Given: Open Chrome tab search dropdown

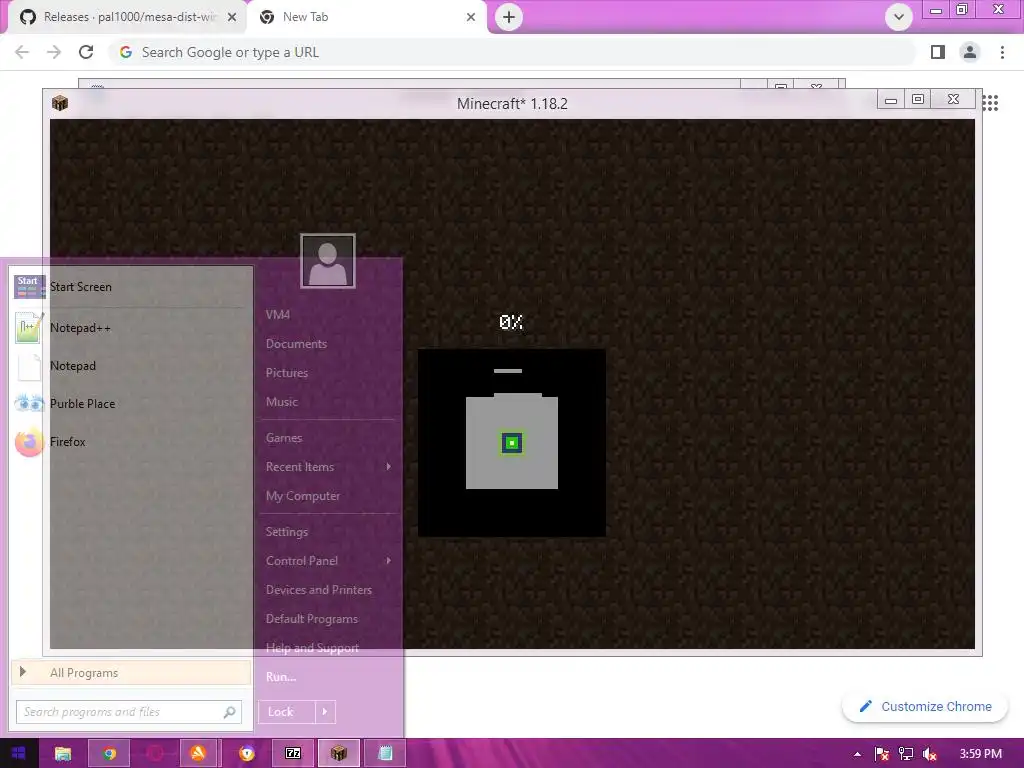Looking at the screenshot, I should pos(899,17).
